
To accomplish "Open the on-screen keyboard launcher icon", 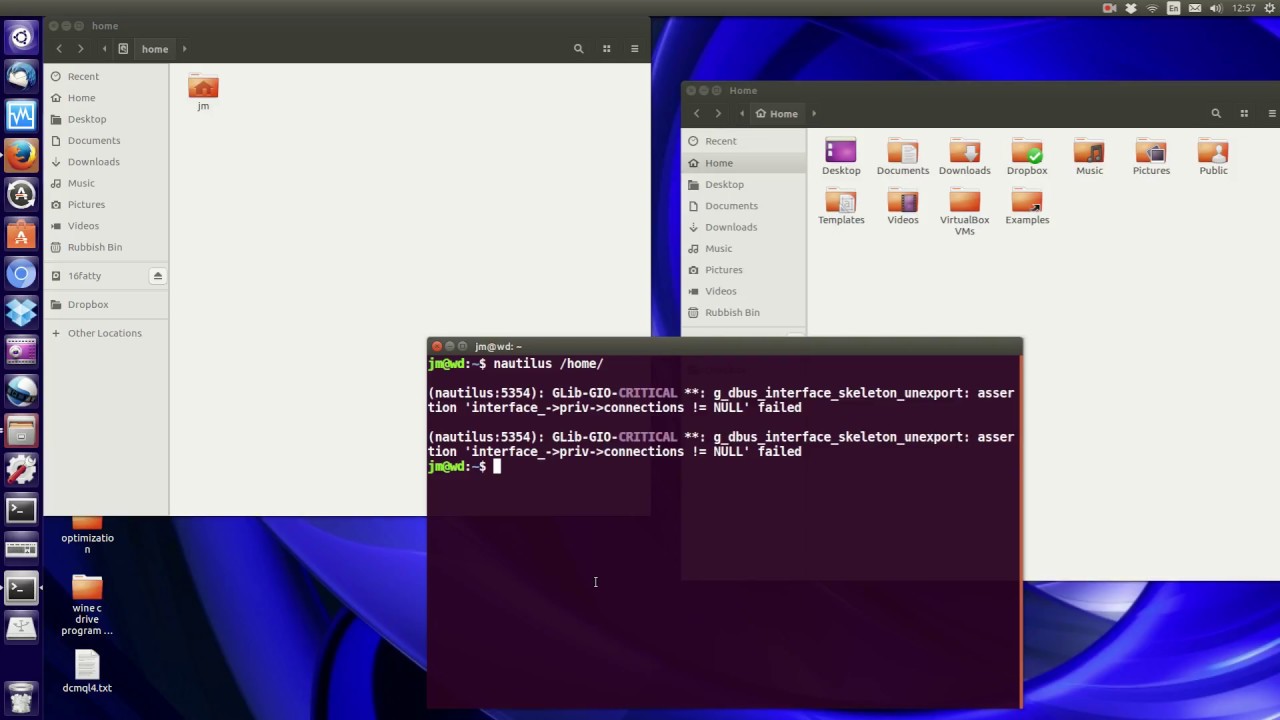I will click(21, 549).
